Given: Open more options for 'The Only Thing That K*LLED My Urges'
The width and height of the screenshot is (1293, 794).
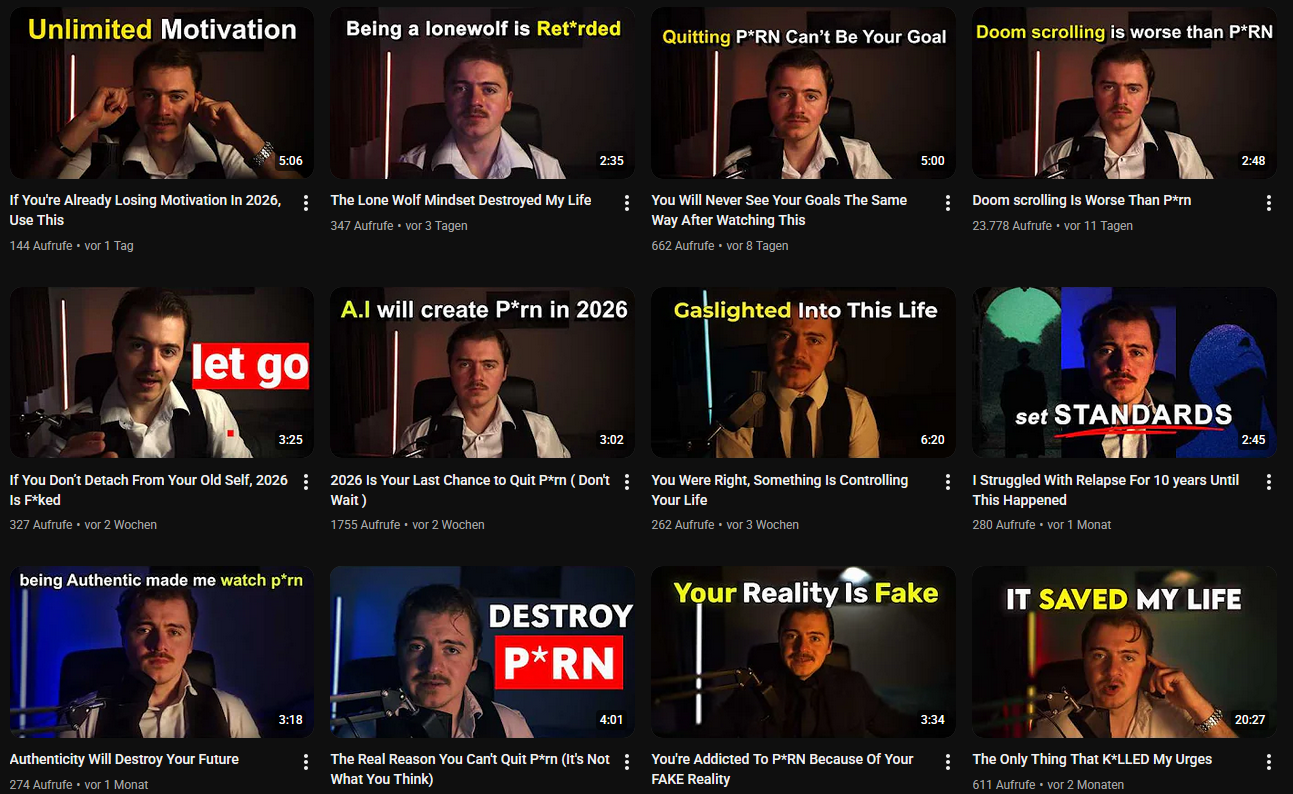Looking at the screenshot, I should (x=1268, y=762).
